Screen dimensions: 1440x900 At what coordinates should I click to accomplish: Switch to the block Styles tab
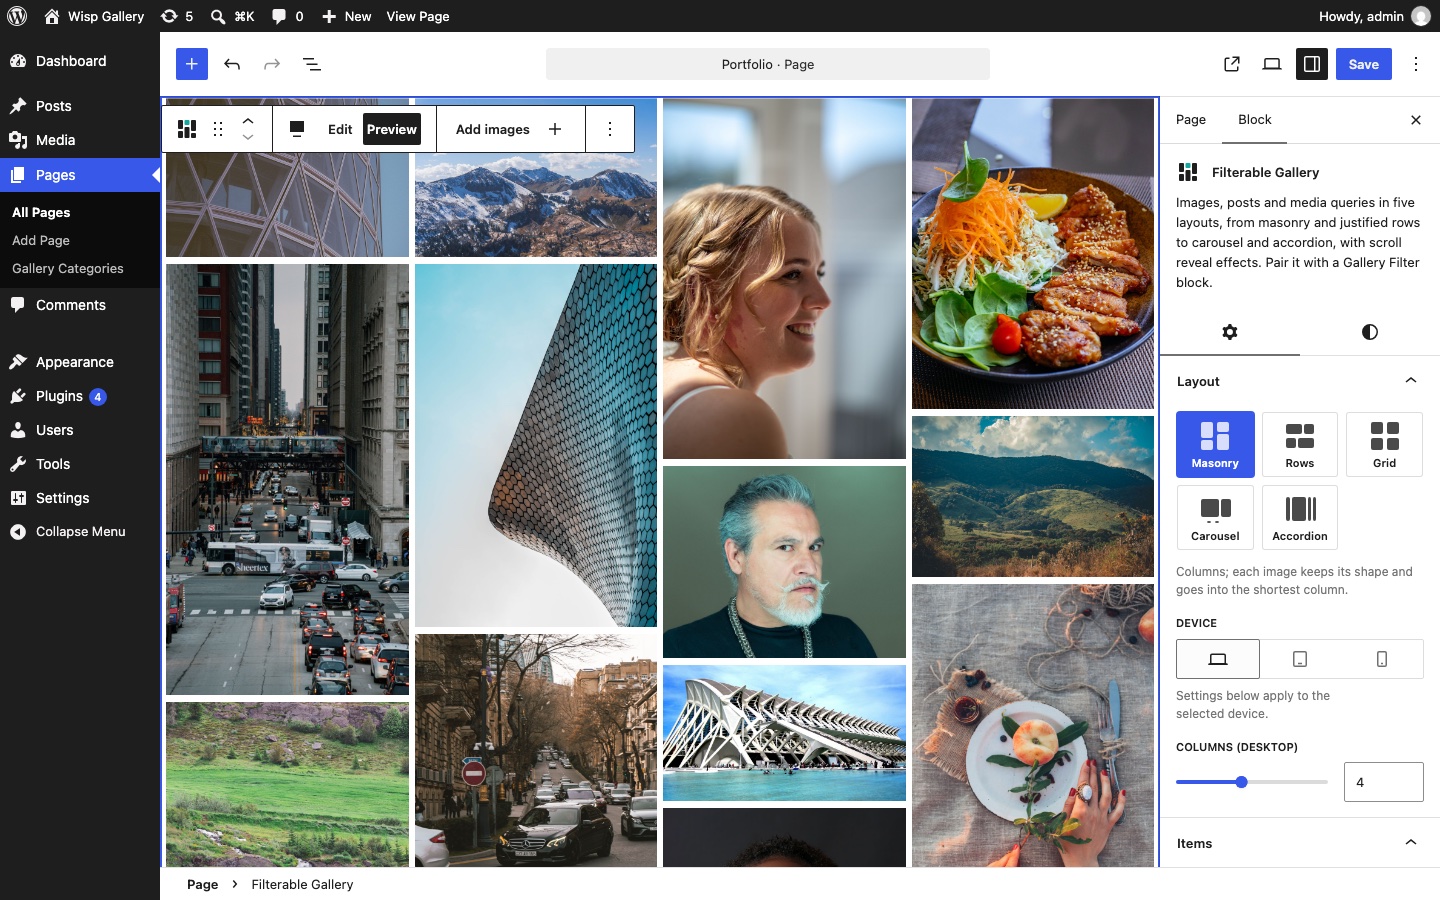[1370, 332]
